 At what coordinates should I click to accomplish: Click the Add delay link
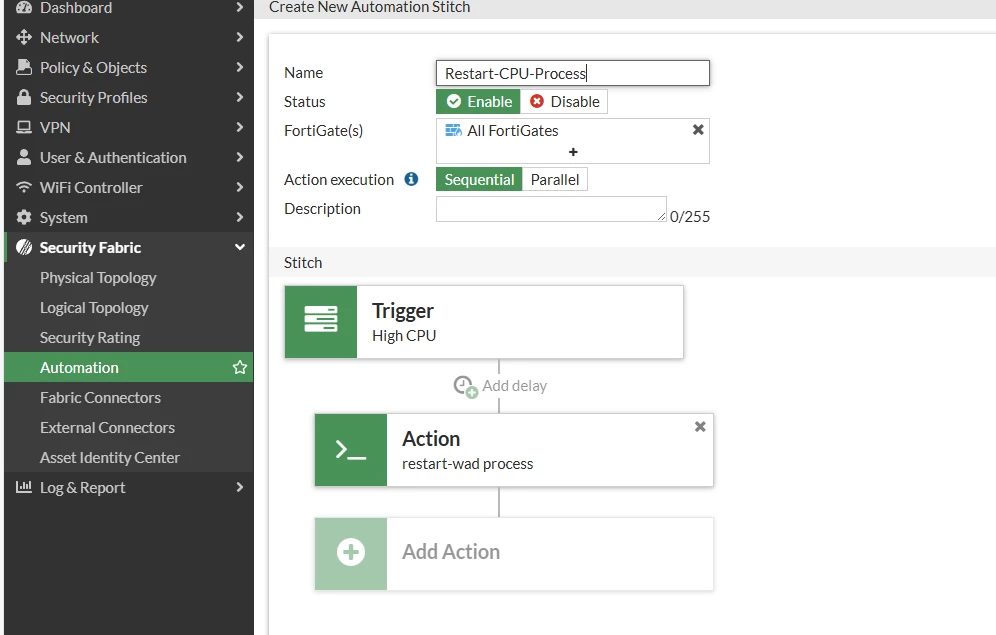point(515,386)
